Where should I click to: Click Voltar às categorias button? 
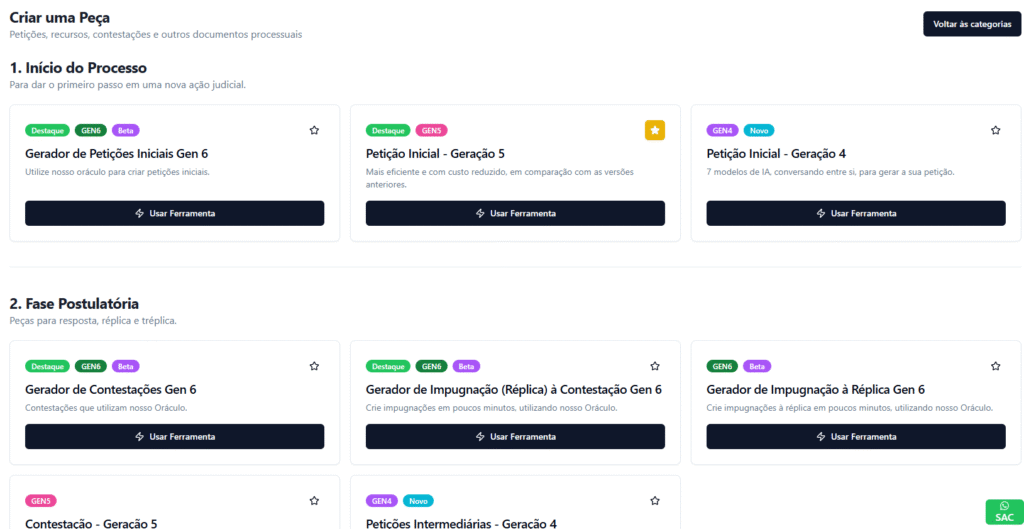click(971, 24)
